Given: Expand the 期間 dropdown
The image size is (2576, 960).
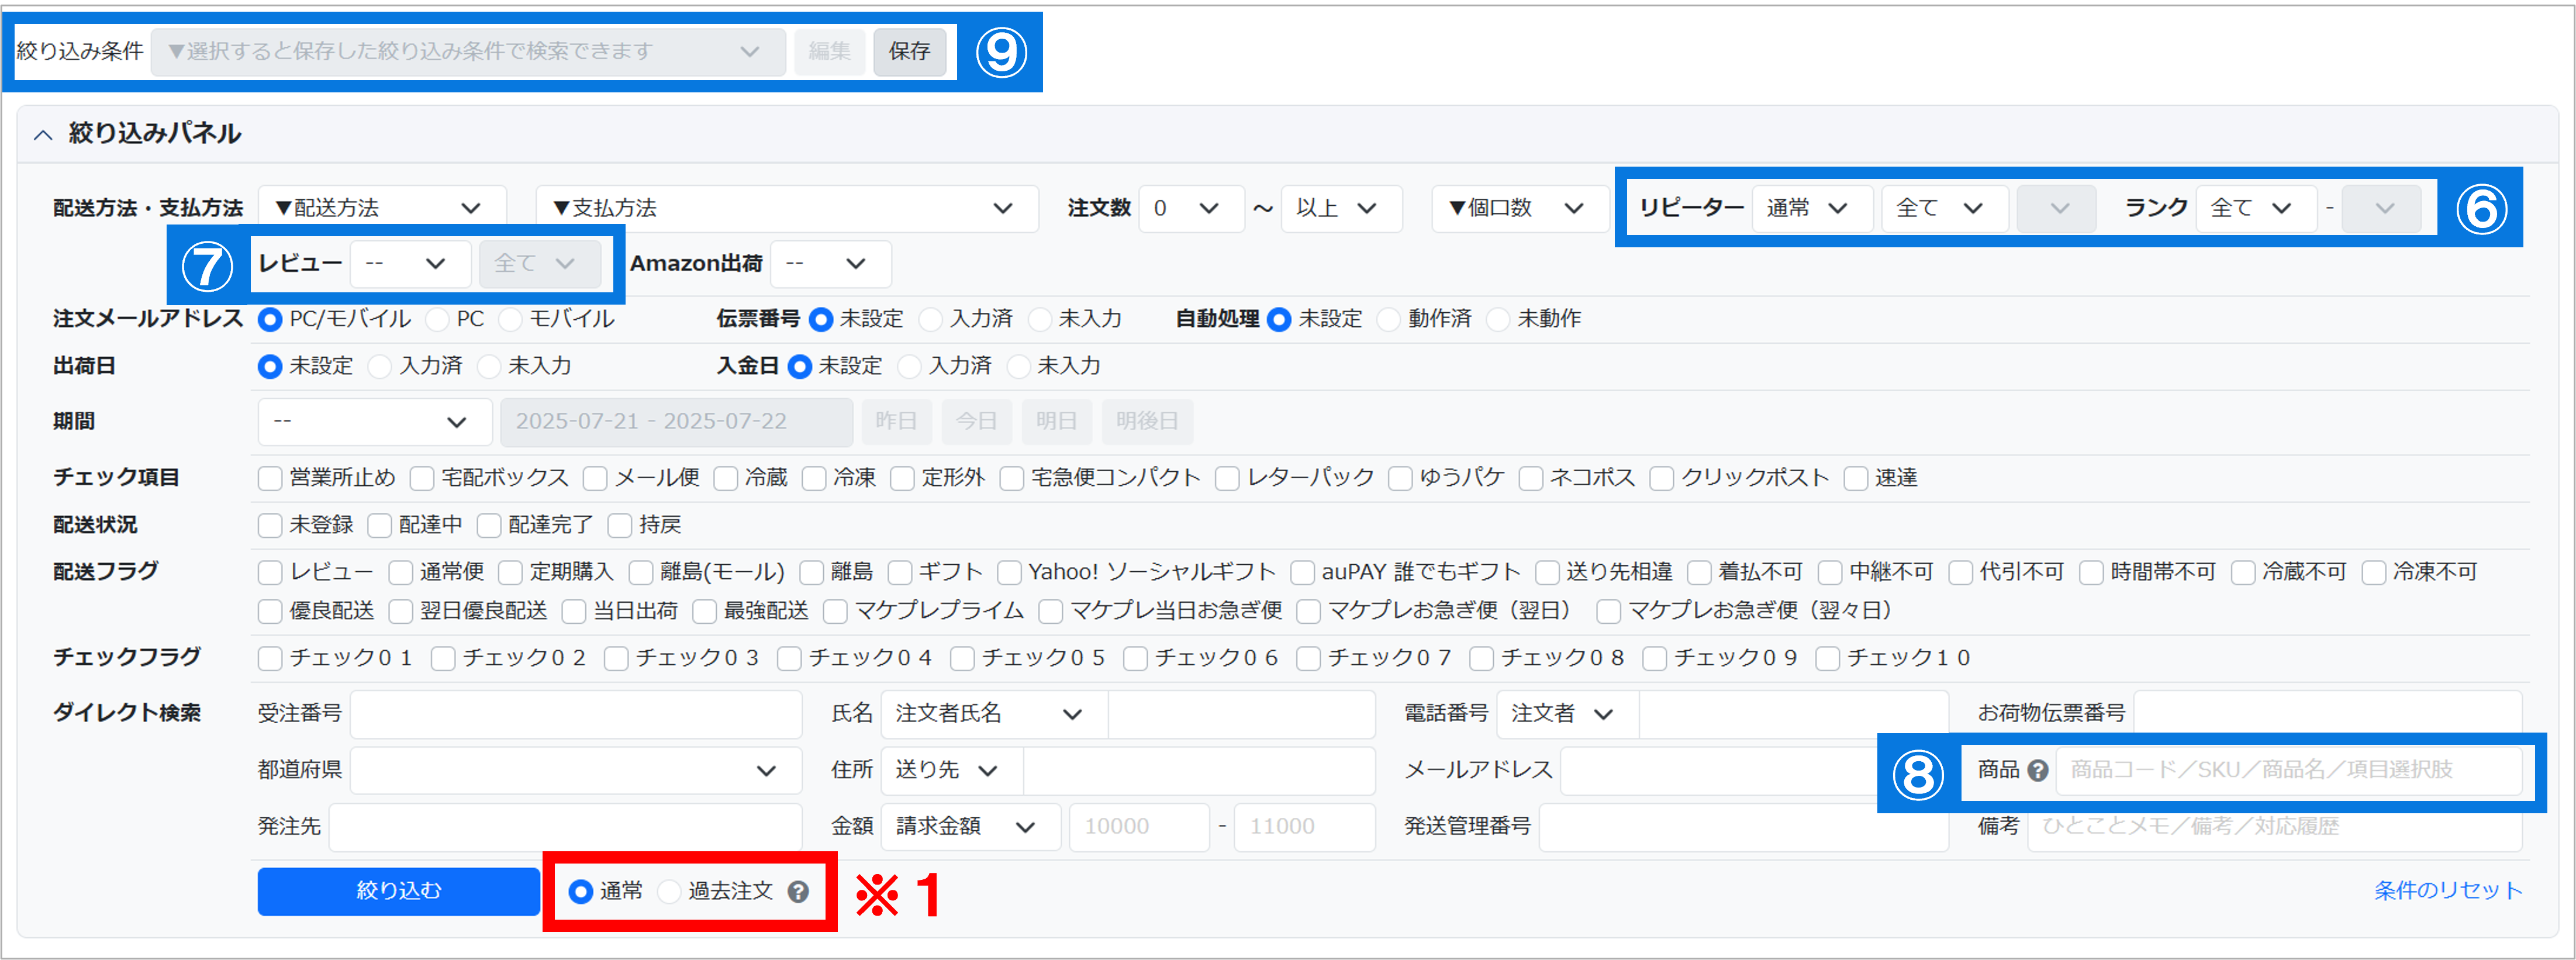Looking at the screenshot, I should (374, 421).
